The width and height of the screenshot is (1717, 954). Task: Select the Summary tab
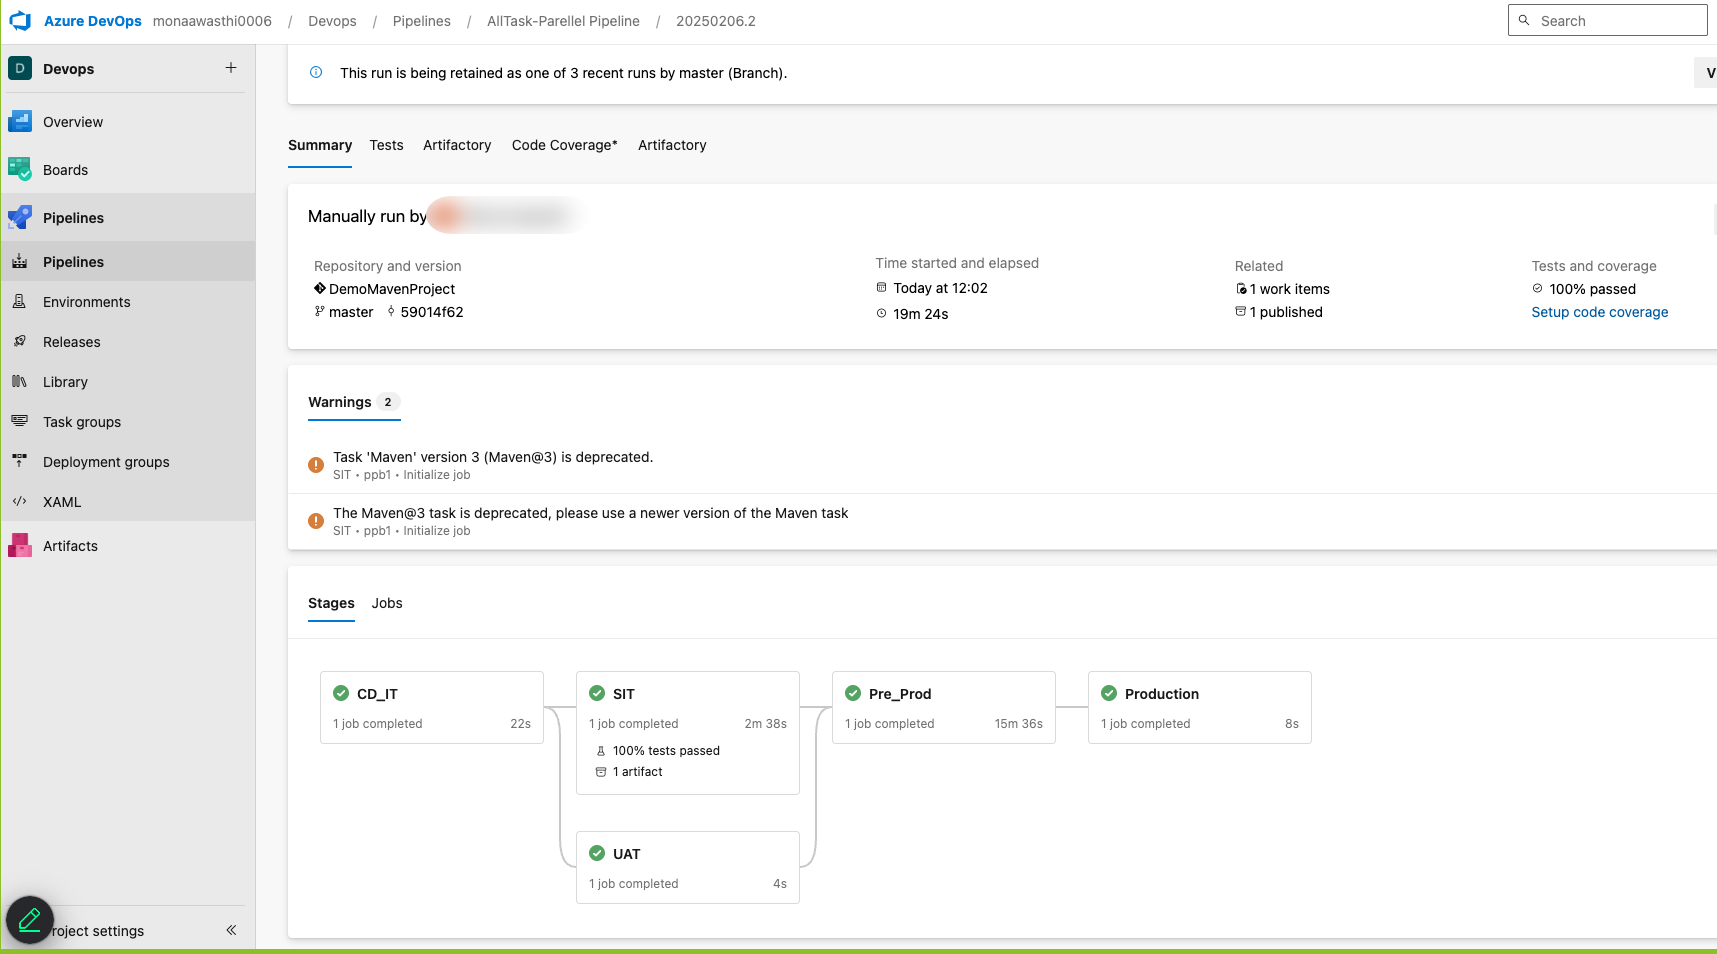click(320, 145)
